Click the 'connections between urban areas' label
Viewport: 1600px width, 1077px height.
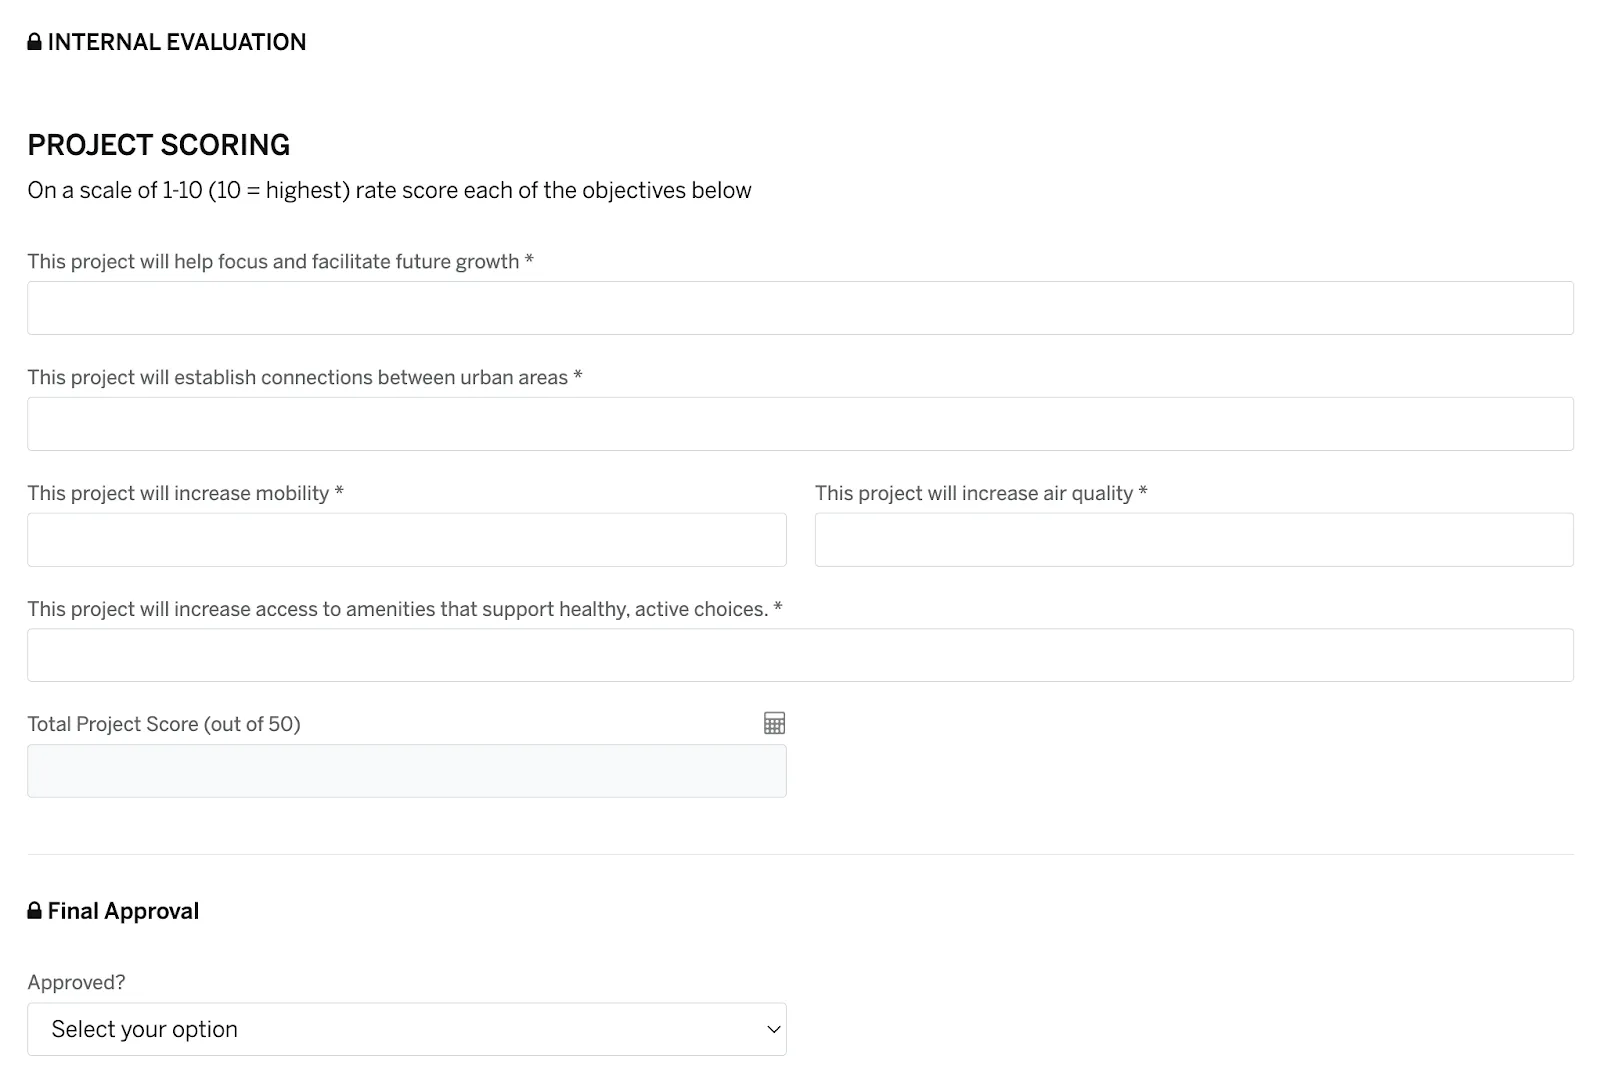[x=304, y=378]
